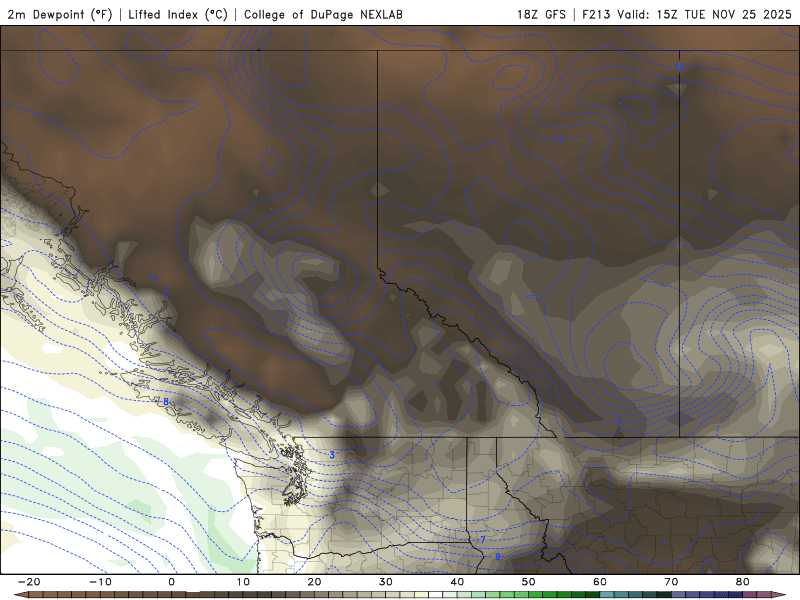The image size is (800, 600).
Task: Click the blue contour label 9
Action: tap(498, 557)
